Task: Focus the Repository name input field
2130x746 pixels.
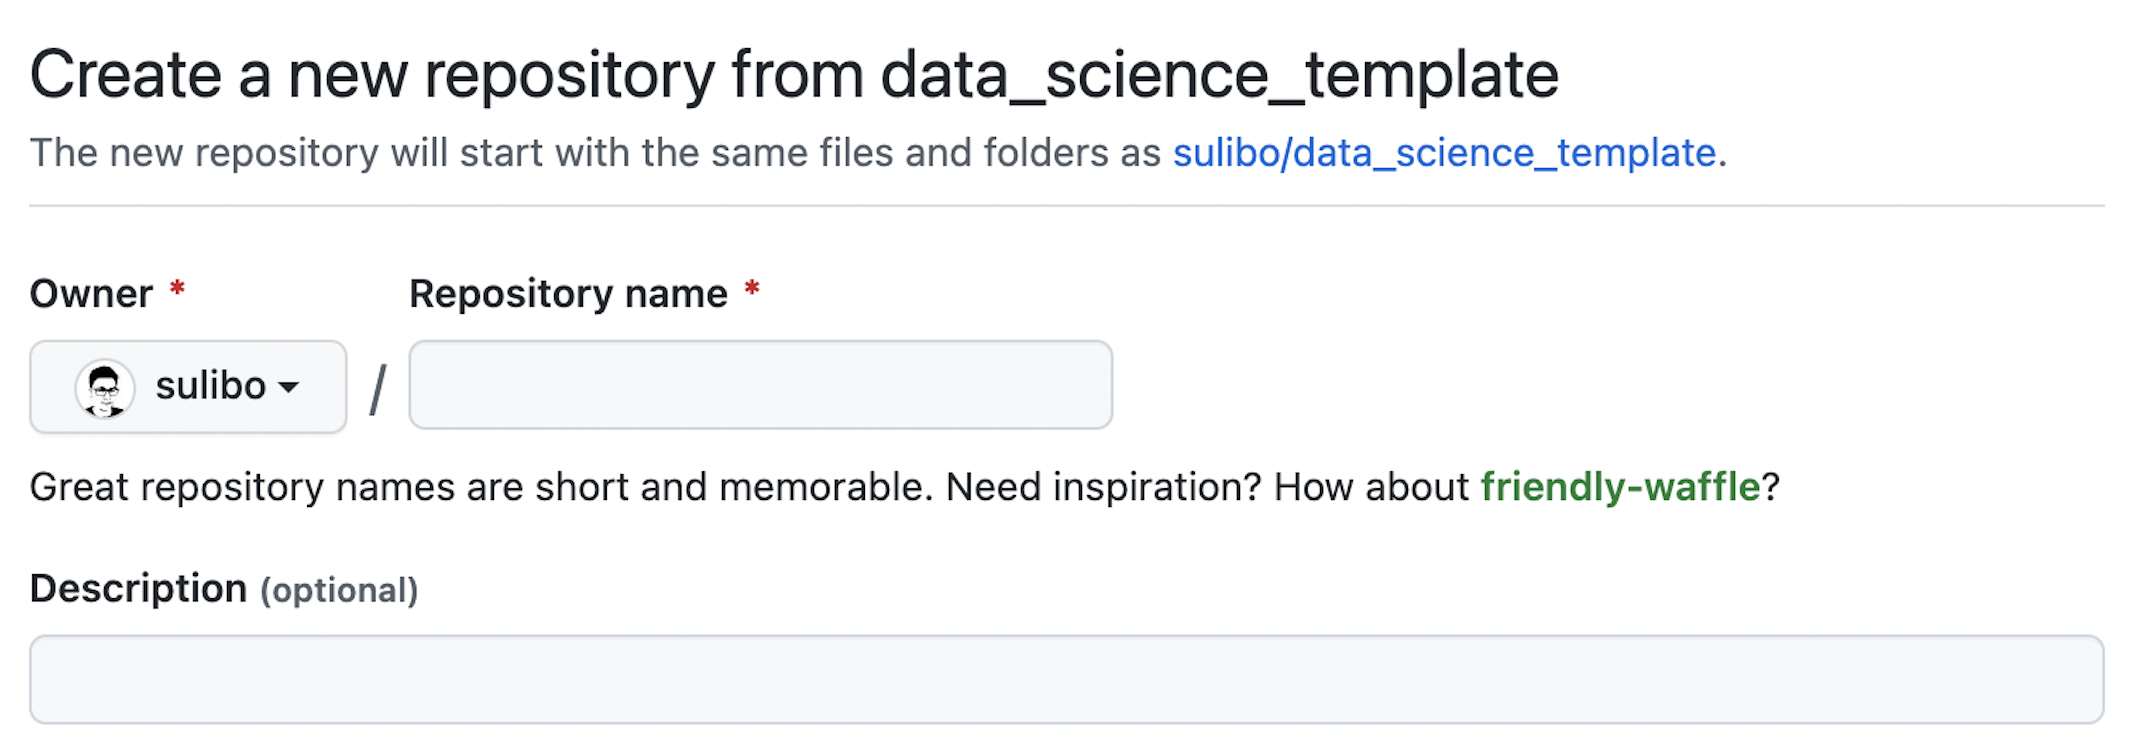Action: click(x=760, y=385)
